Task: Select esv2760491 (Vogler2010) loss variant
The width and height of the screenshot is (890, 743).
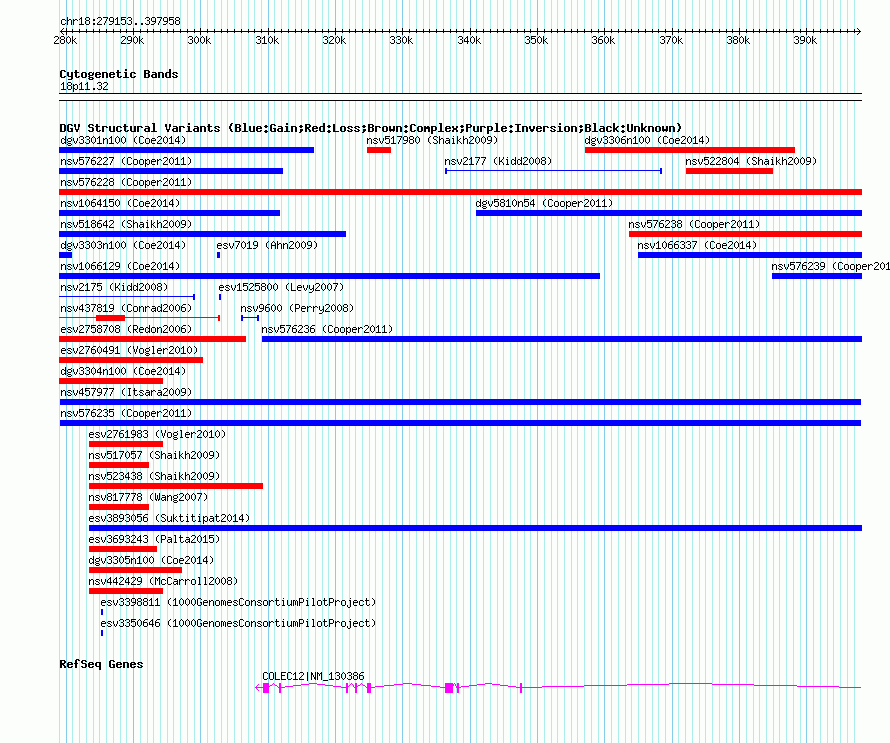Action: [x=131, y=360]
